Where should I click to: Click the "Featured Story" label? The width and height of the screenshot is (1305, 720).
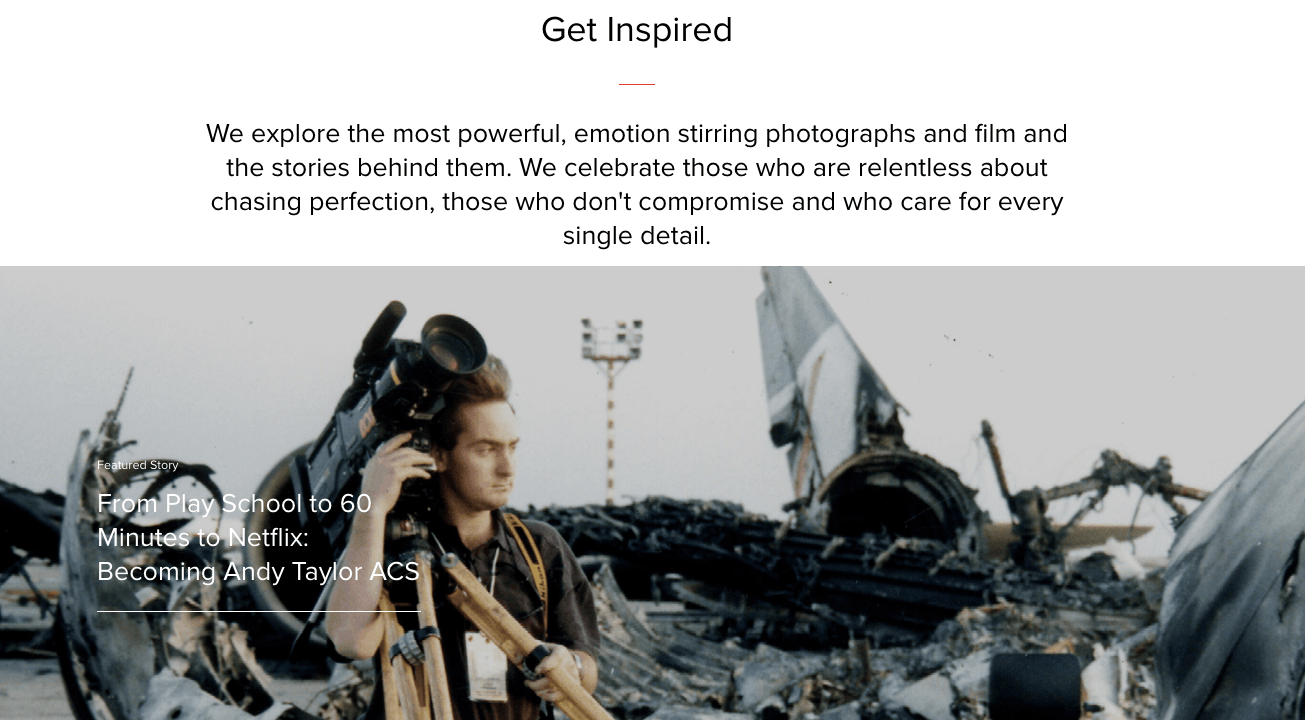tap(138, 465)
